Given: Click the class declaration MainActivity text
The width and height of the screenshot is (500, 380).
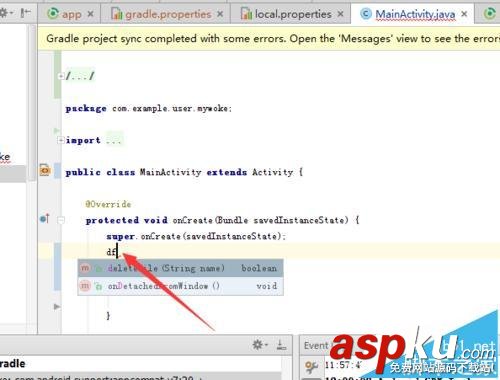Looking at the screenshot, I should (170, 172).
